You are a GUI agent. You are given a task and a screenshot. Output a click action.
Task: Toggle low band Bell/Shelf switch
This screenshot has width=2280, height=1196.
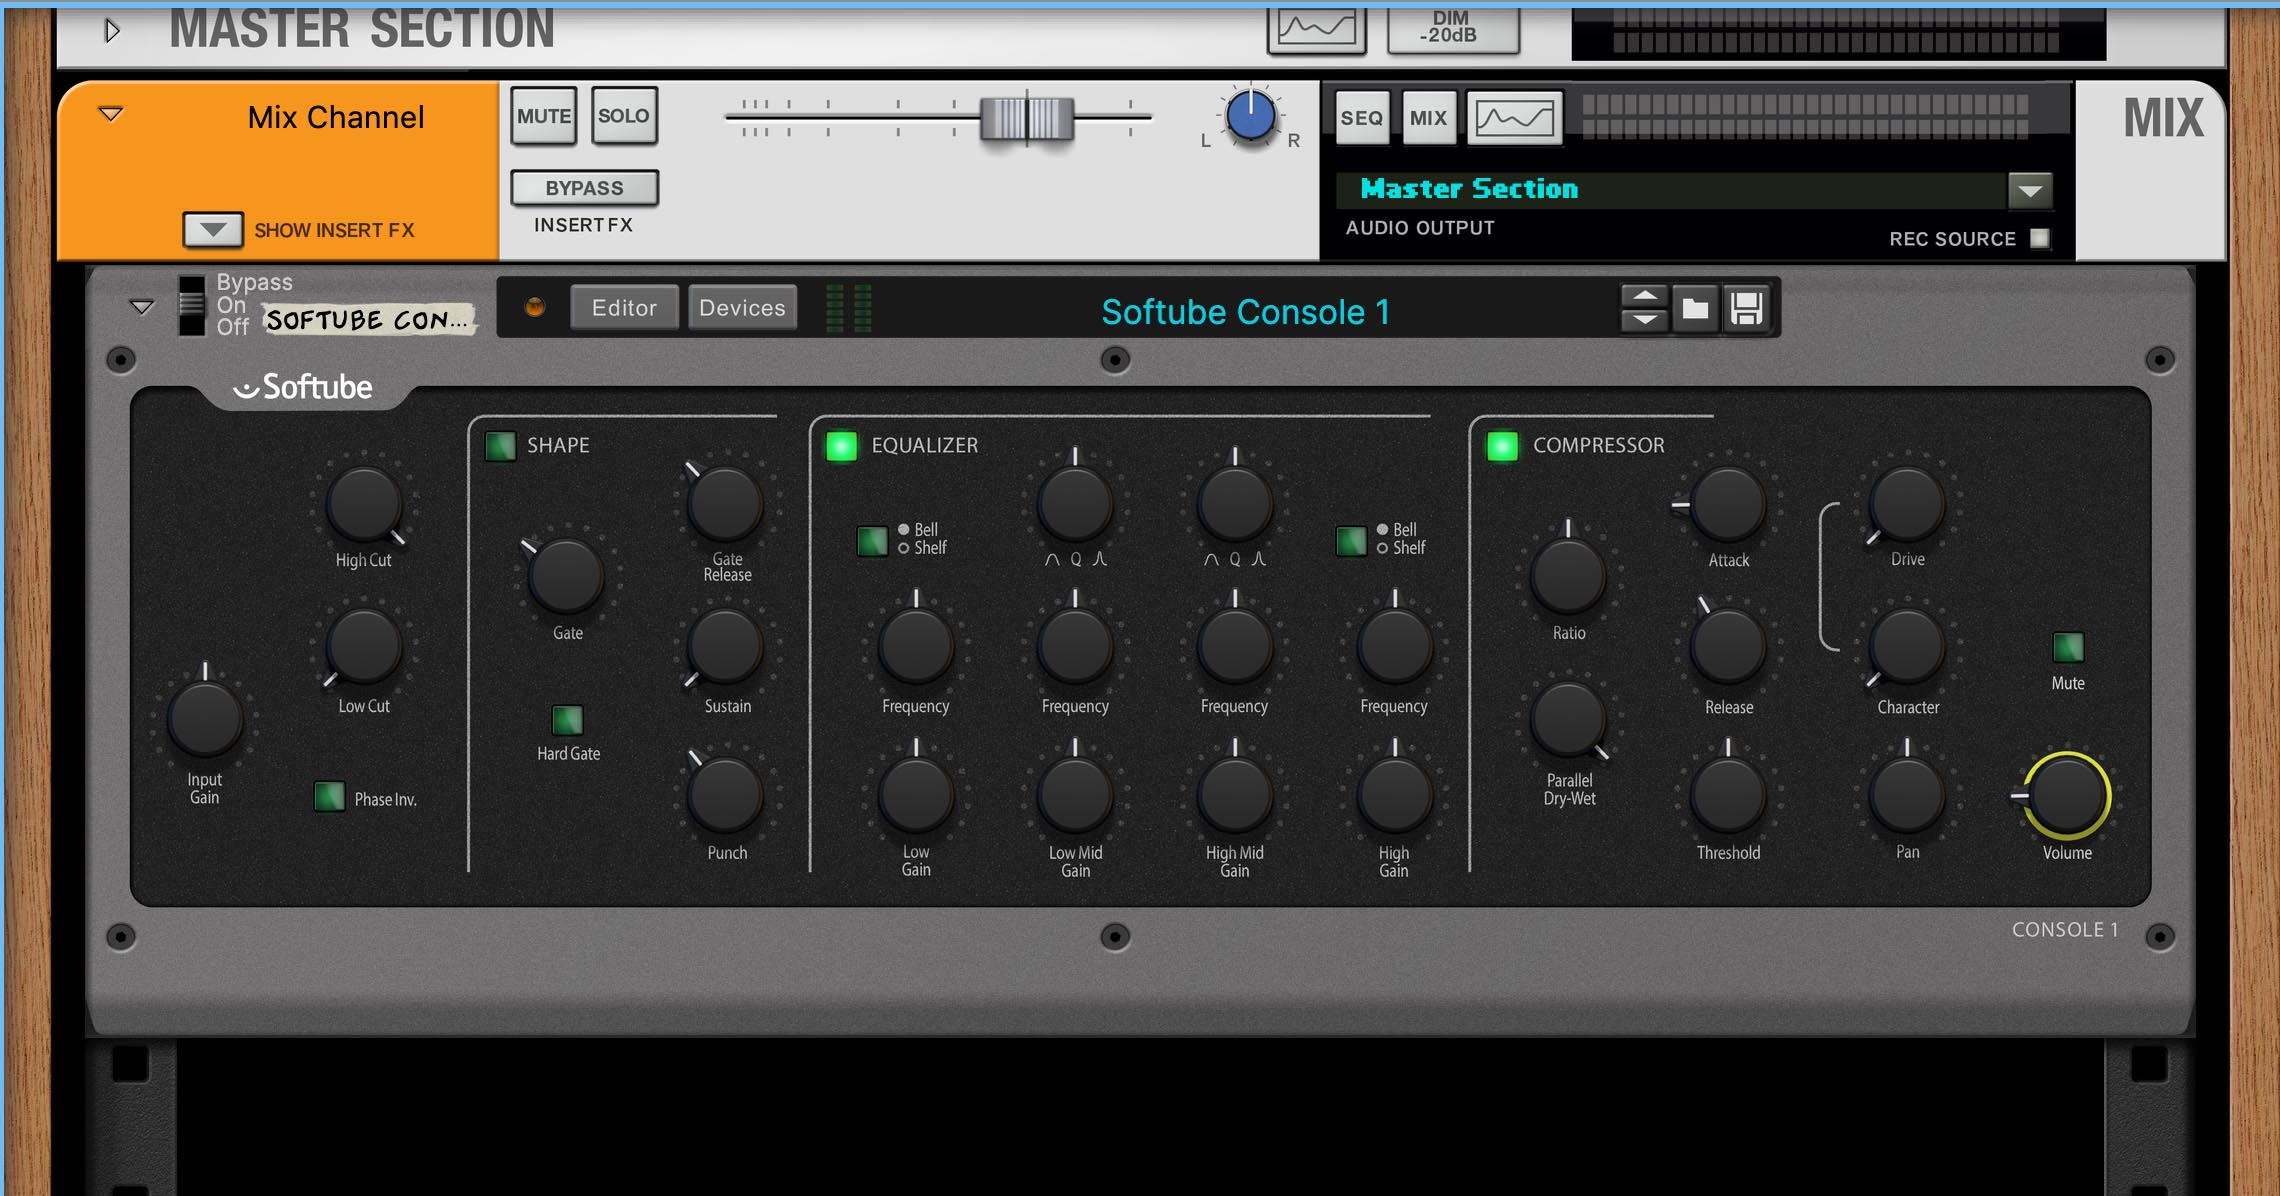[x=872, y=541]
